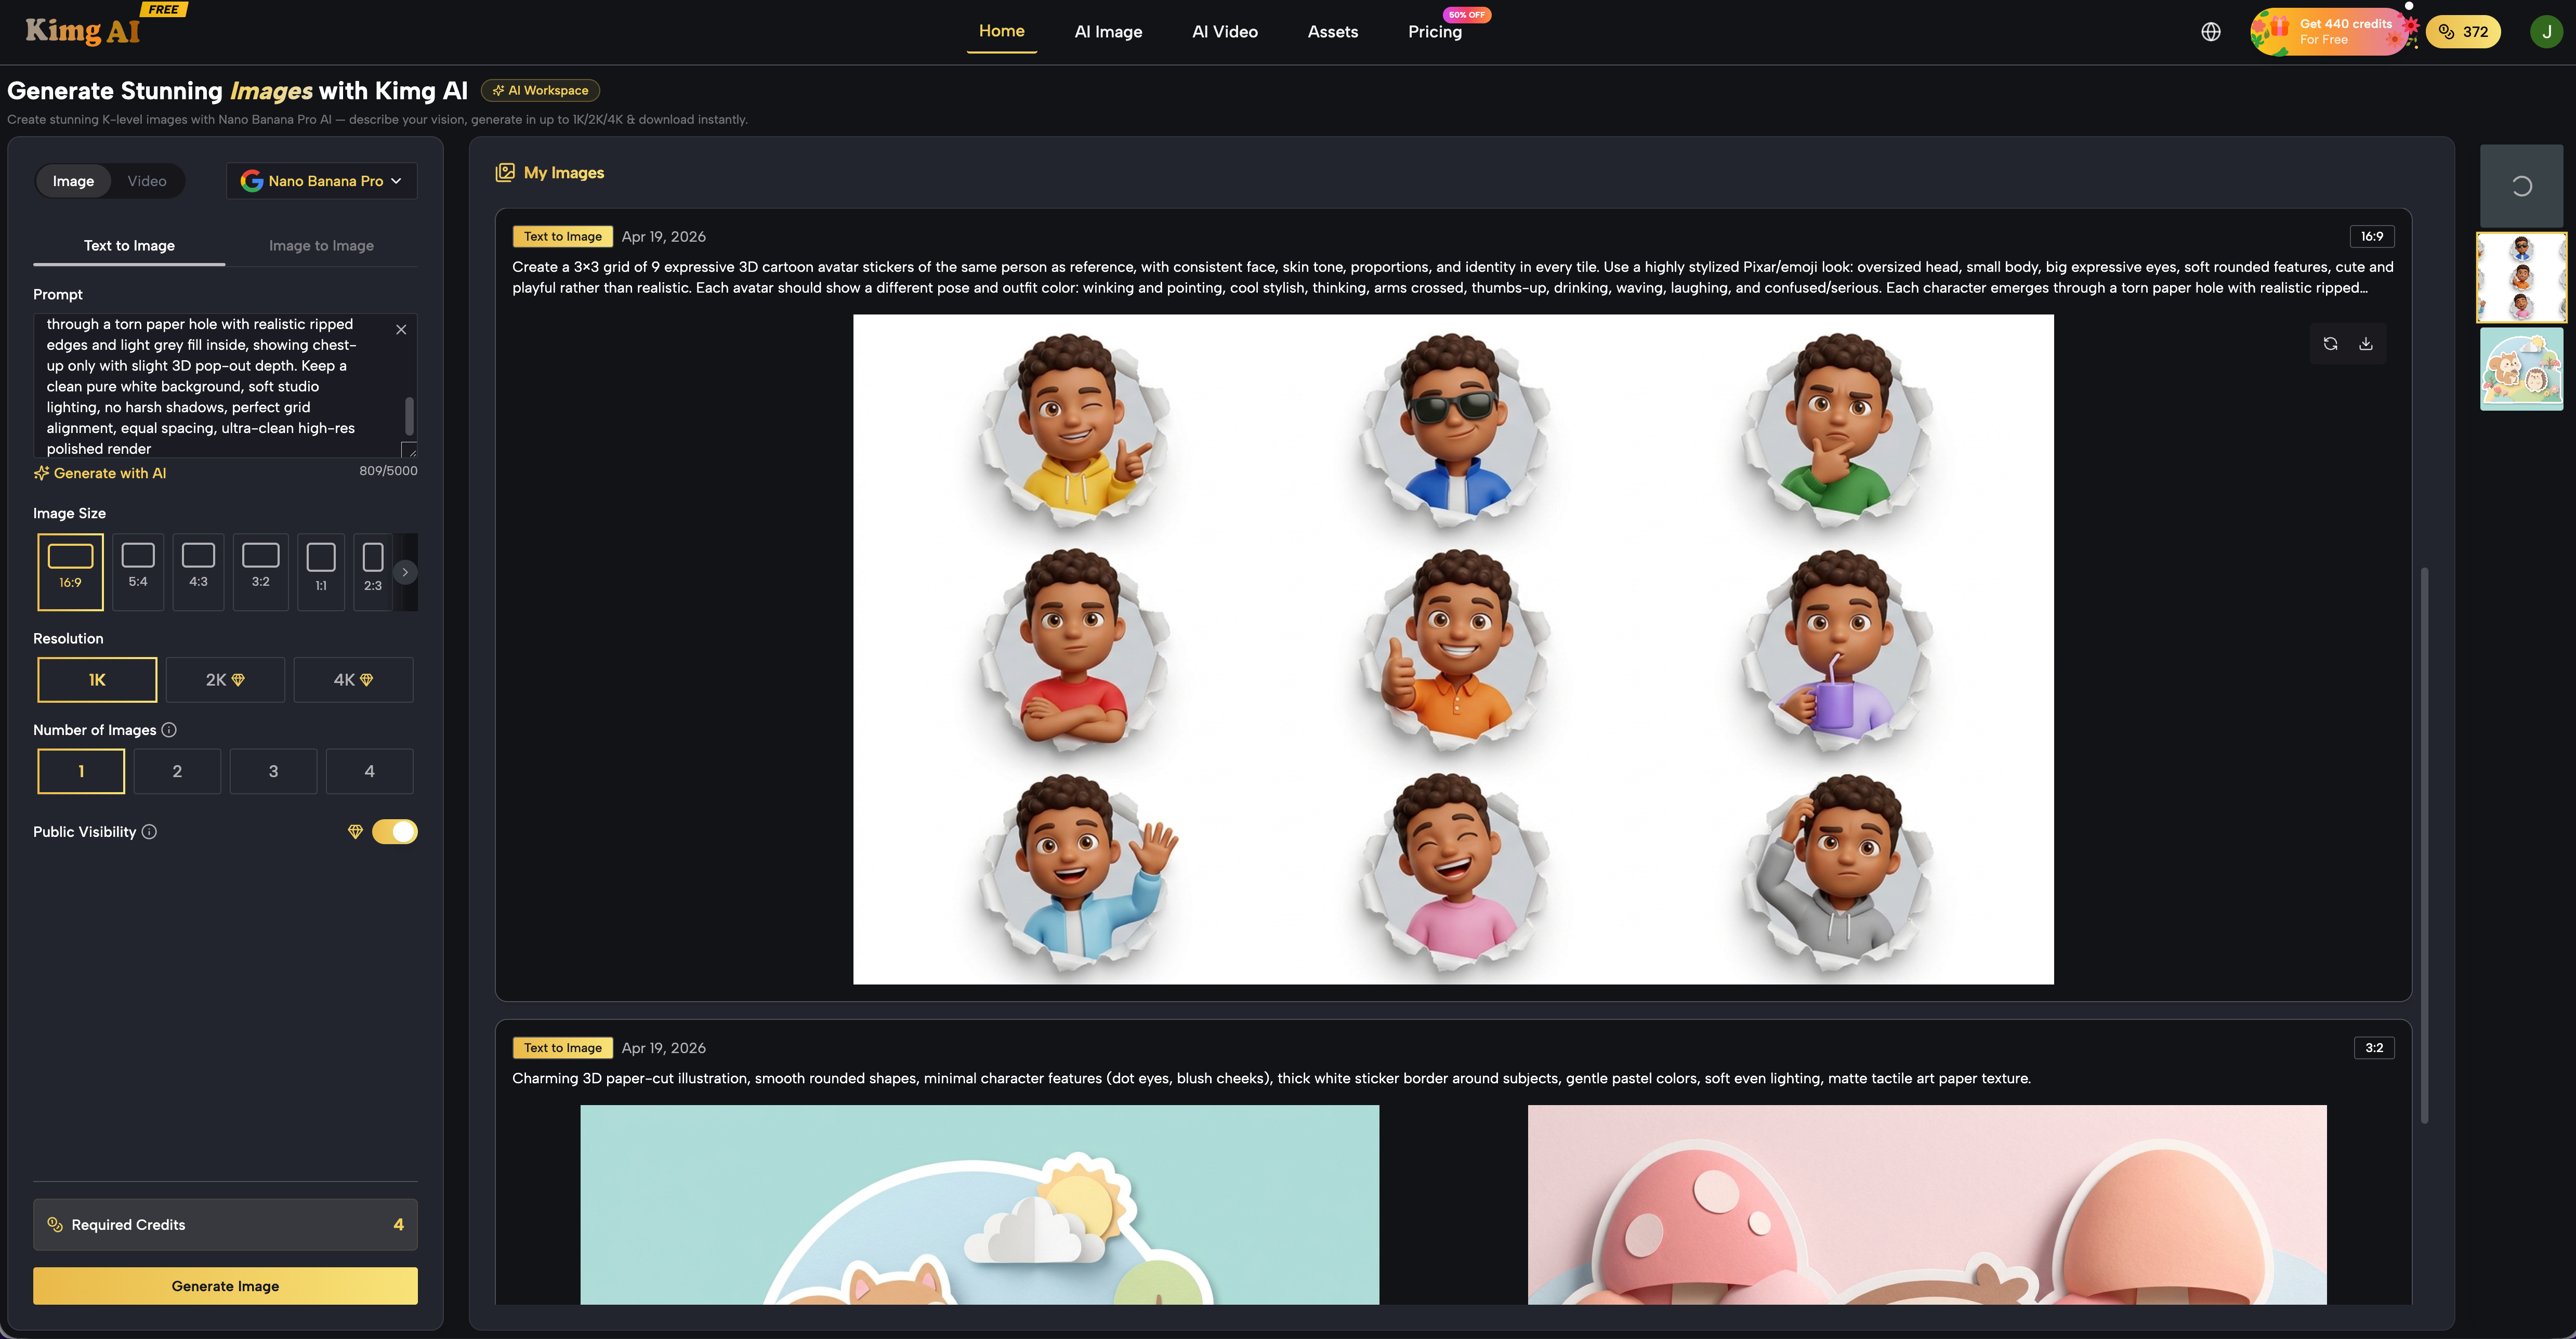Switch to the Image to Image tab

point(320,245)
